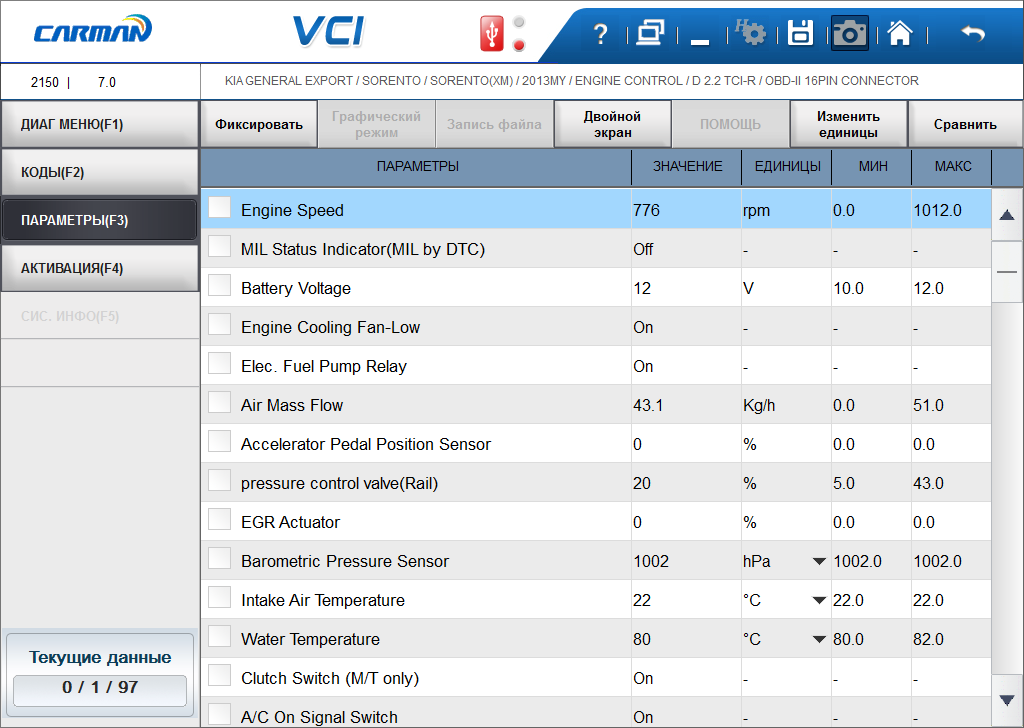Image resolution: width=1024 pixels, height=728 pixels.
Task: Check Accelerator Pedal Position Sensor box
Action: coord(219,442)
